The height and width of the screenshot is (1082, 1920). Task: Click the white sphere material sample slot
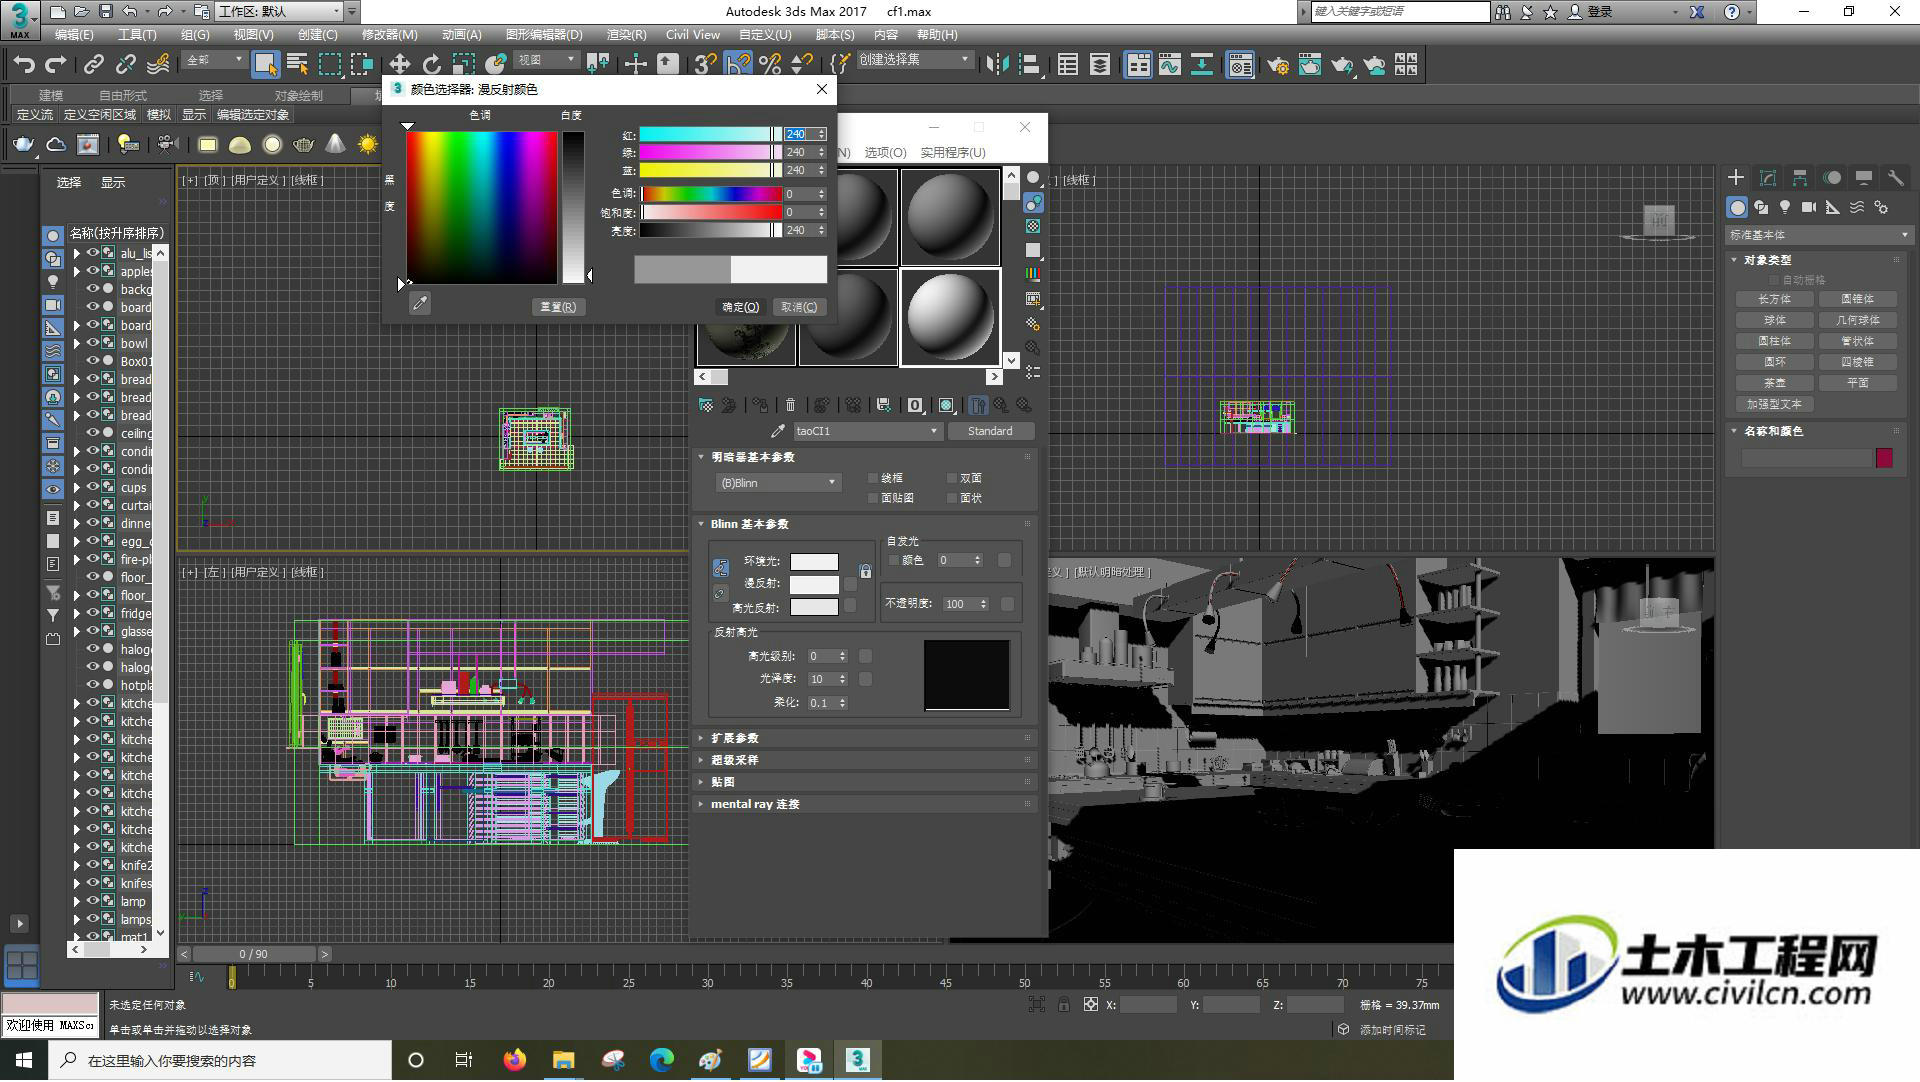pos(950,316)
